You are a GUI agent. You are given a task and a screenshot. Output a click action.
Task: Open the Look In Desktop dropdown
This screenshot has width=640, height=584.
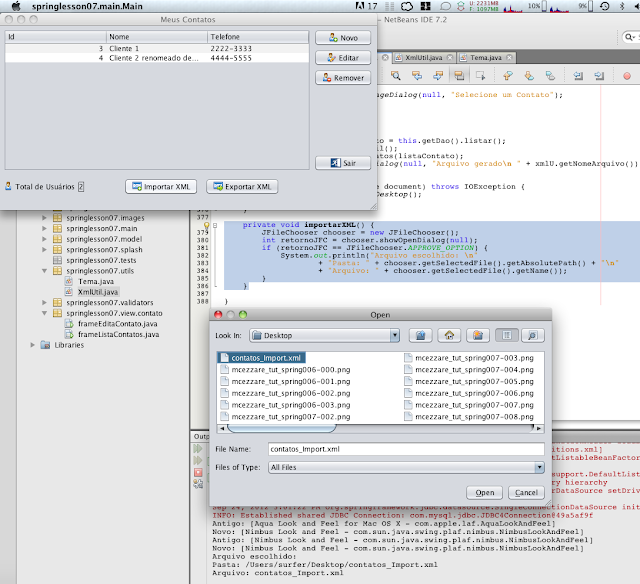pyautogui.click(x=324, y=335)
